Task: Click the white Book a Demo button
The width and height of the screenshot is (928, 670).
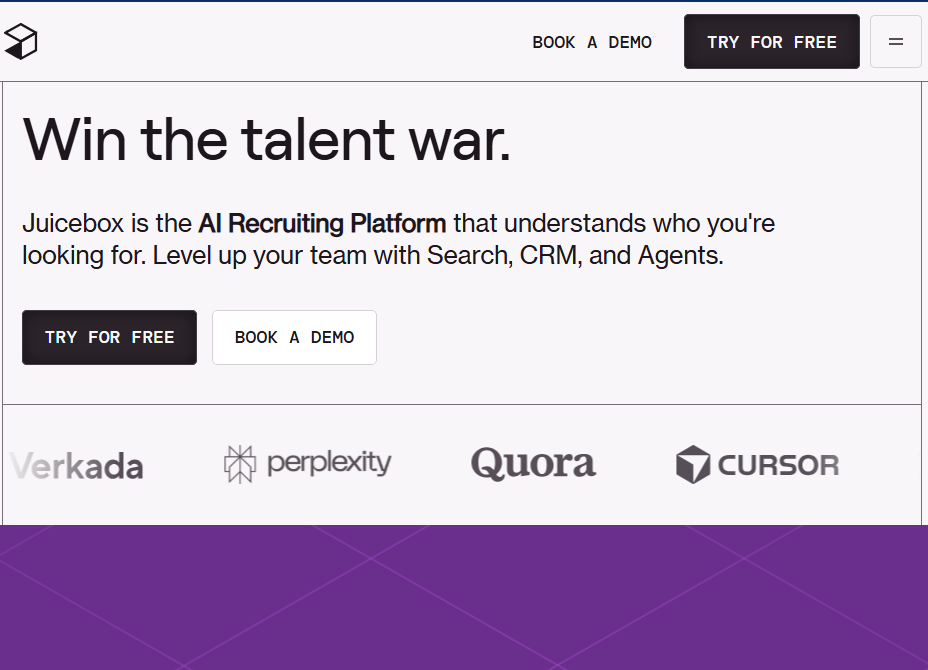Action: [294, 337]
